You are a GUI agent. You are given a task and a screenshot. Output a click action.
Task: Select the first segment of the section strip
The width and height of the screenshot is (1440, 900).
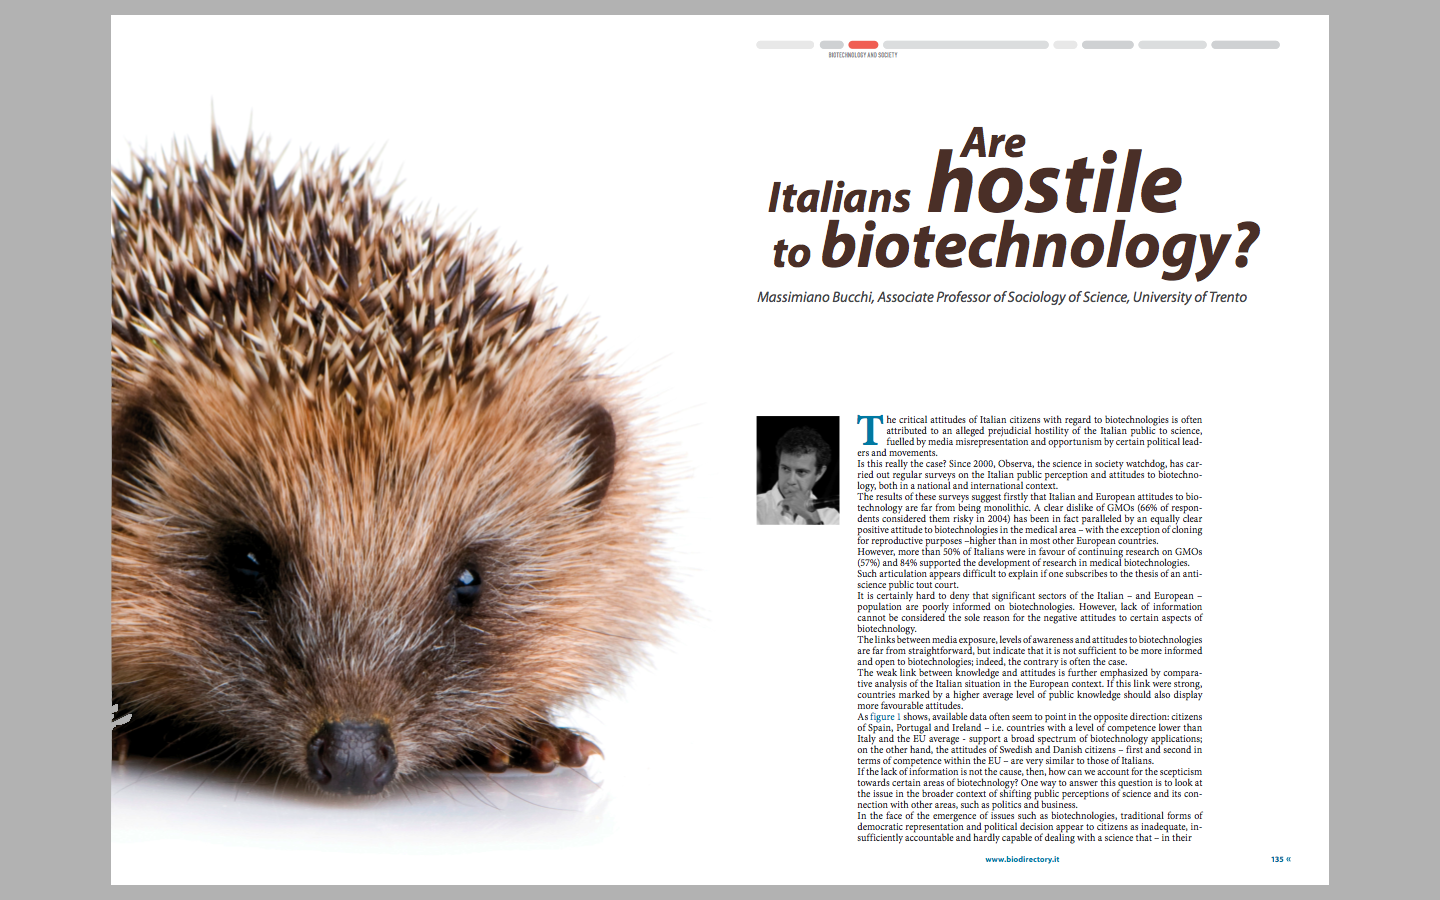pyautogui.click(x=785, y=45)
